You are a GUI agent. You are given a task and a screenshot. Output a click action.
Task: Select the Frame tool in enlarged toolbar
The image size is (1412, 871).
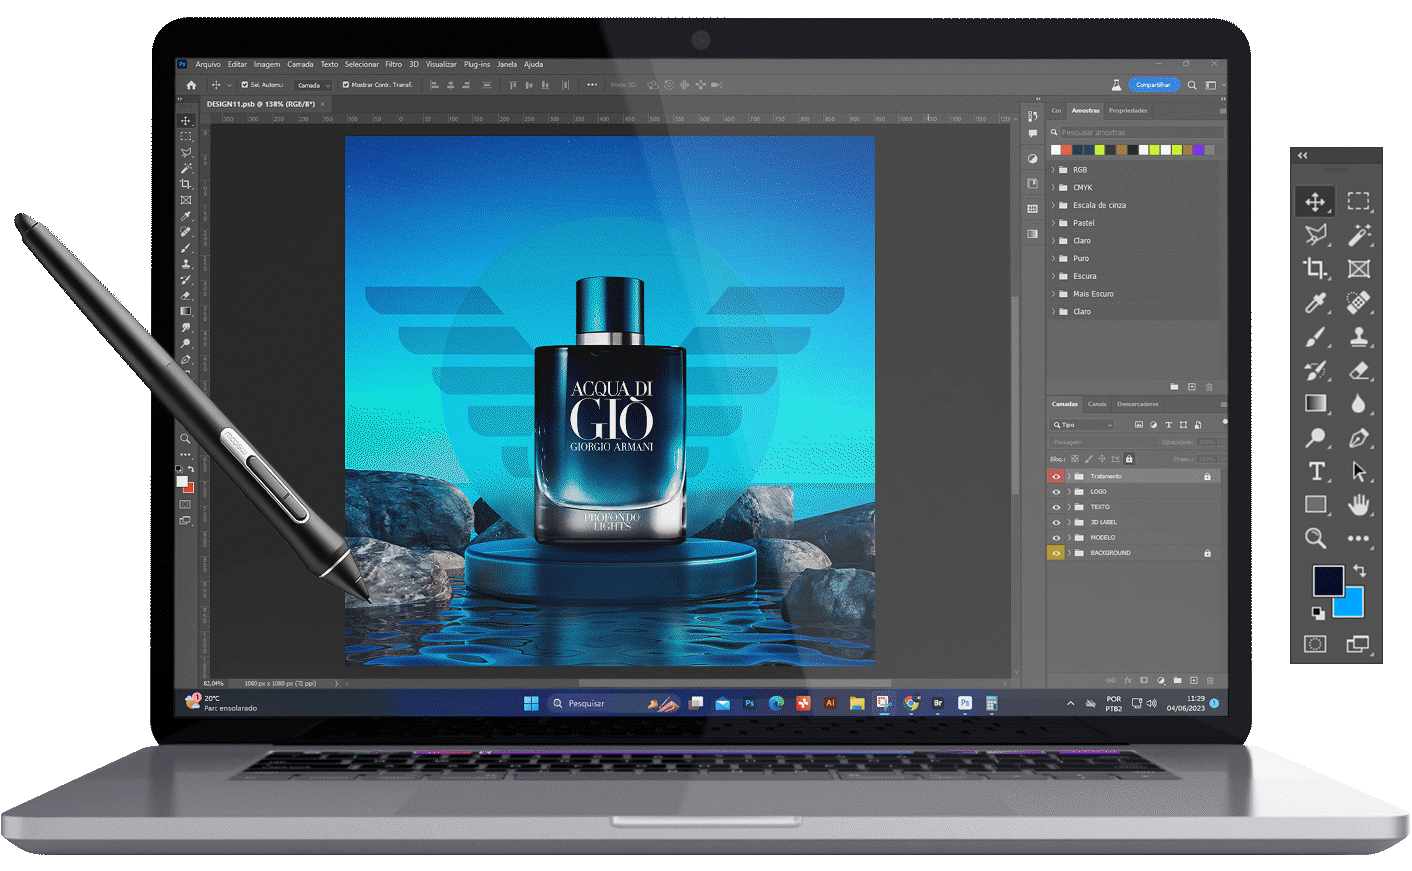pyautogui.click(x=1358, y=268)
